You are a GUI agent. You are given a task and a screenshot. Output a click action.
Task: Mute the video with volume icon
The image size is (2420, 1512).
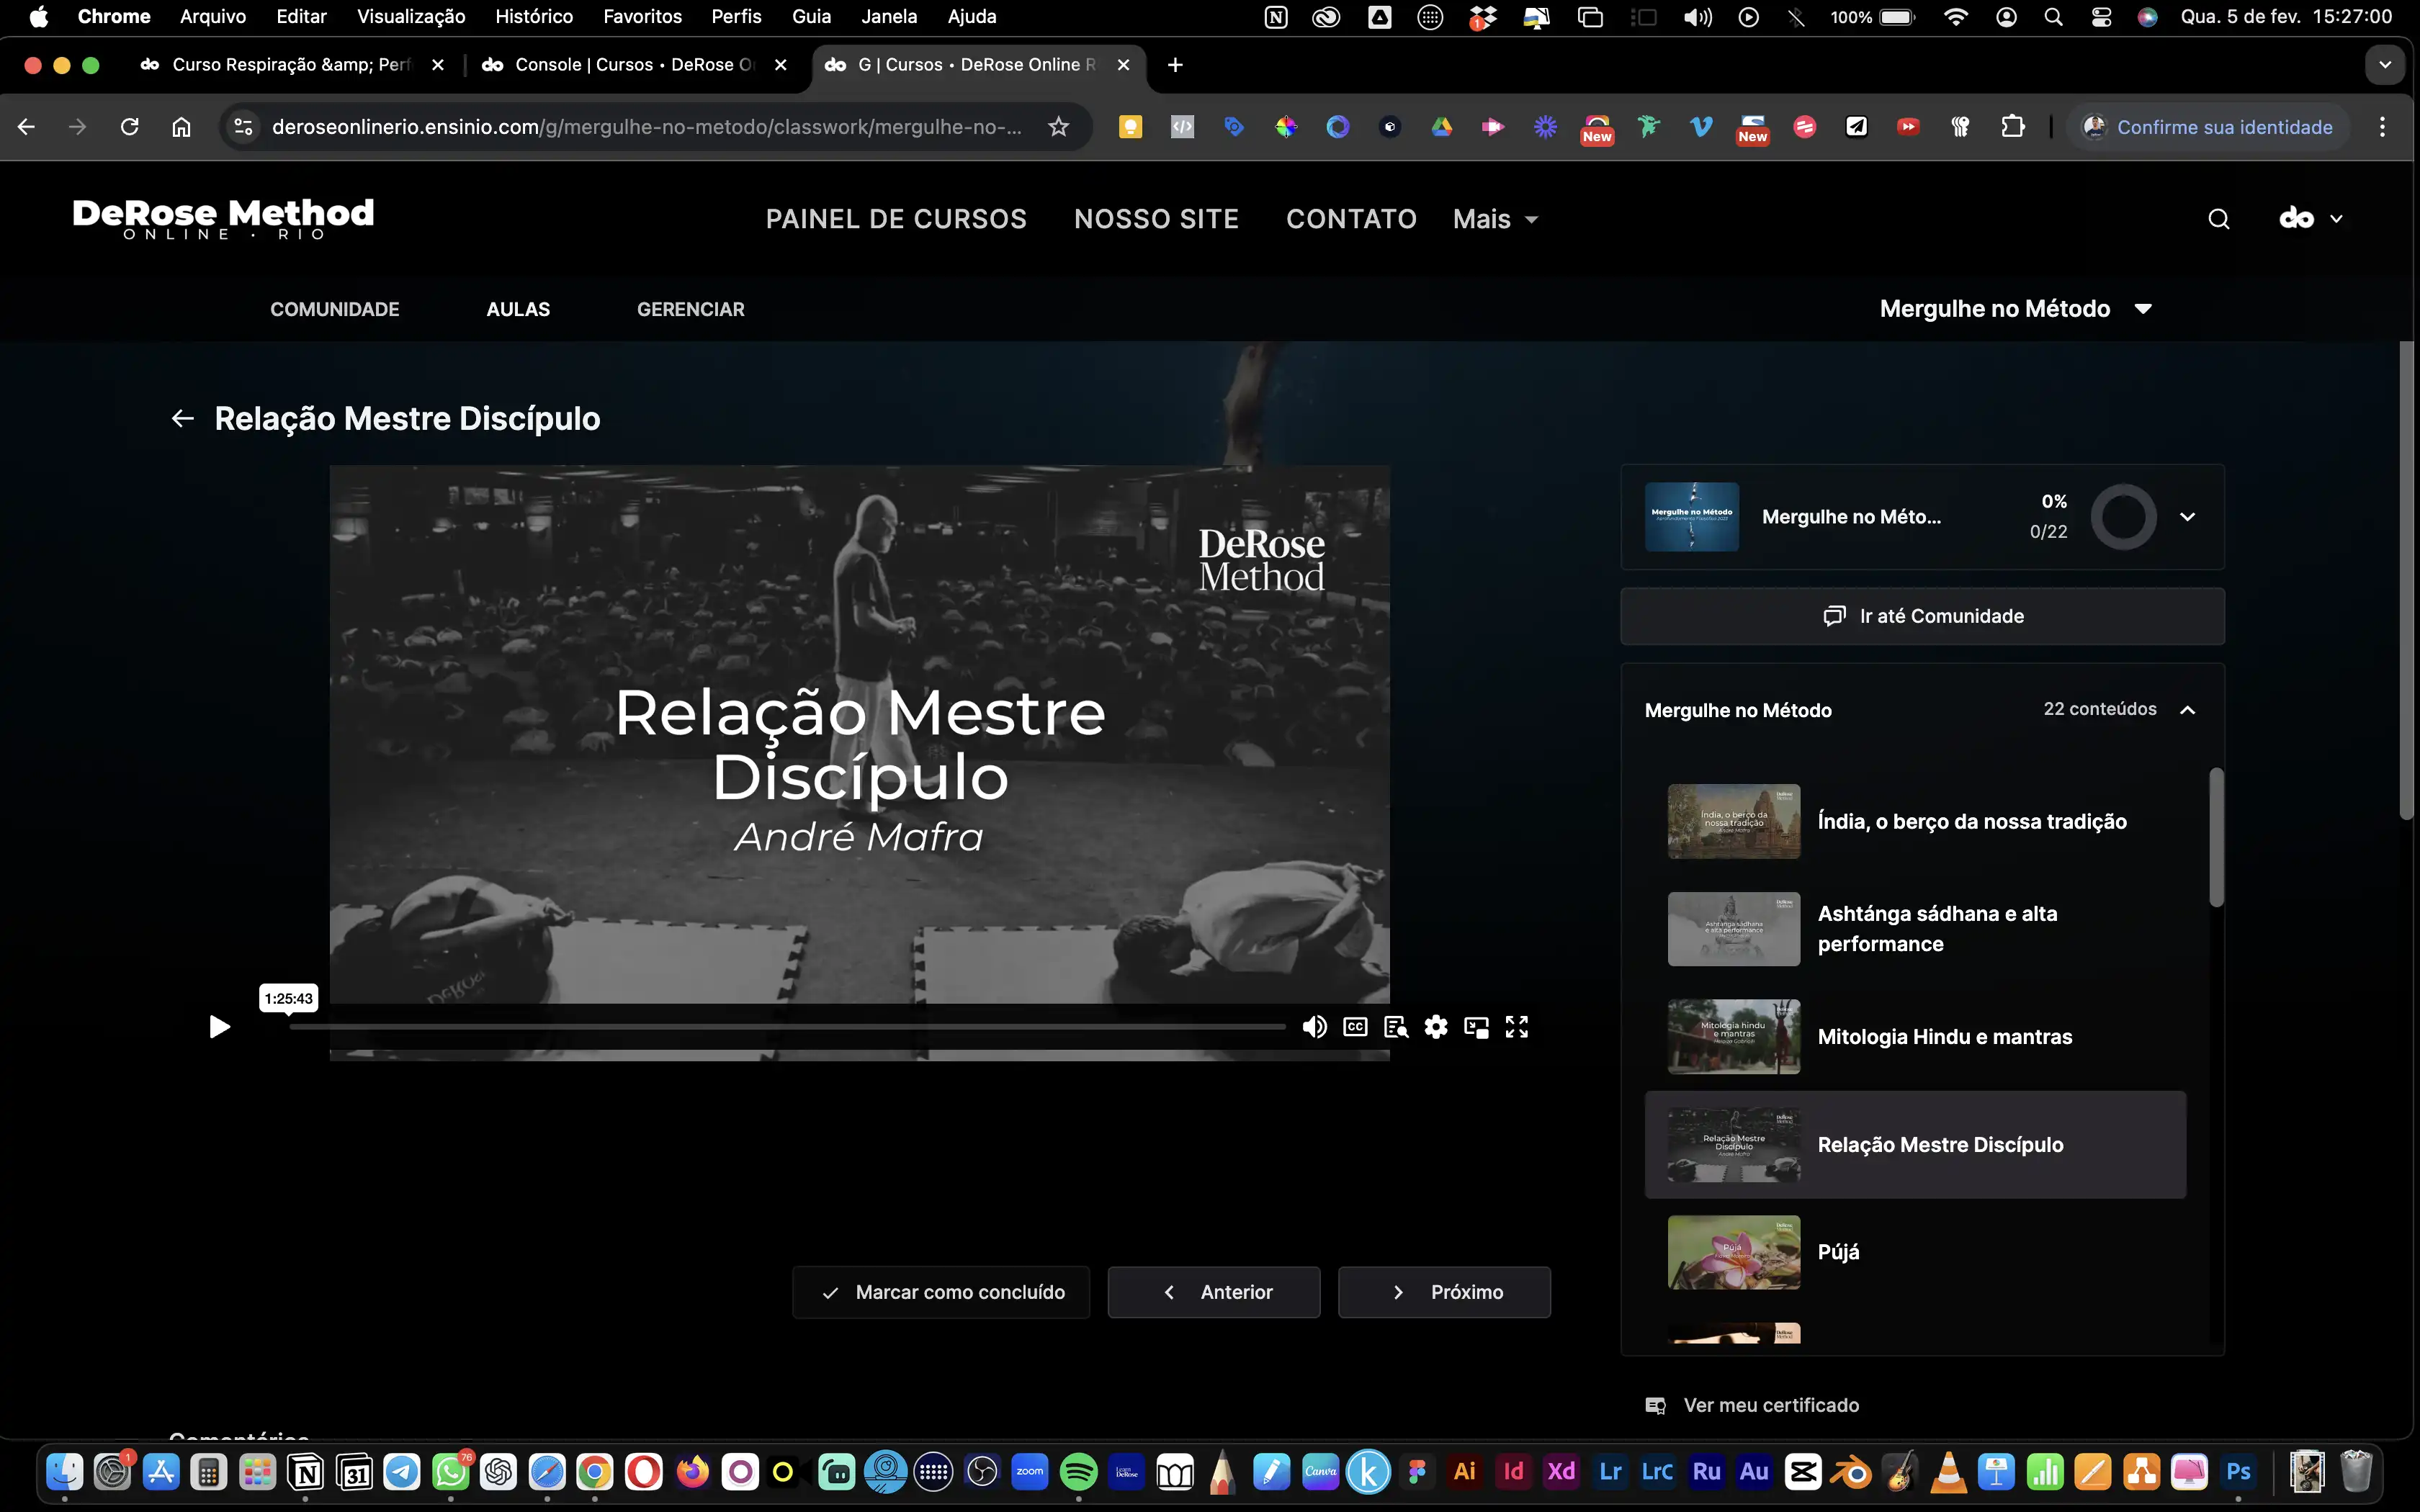(x=1314, y=1027)
